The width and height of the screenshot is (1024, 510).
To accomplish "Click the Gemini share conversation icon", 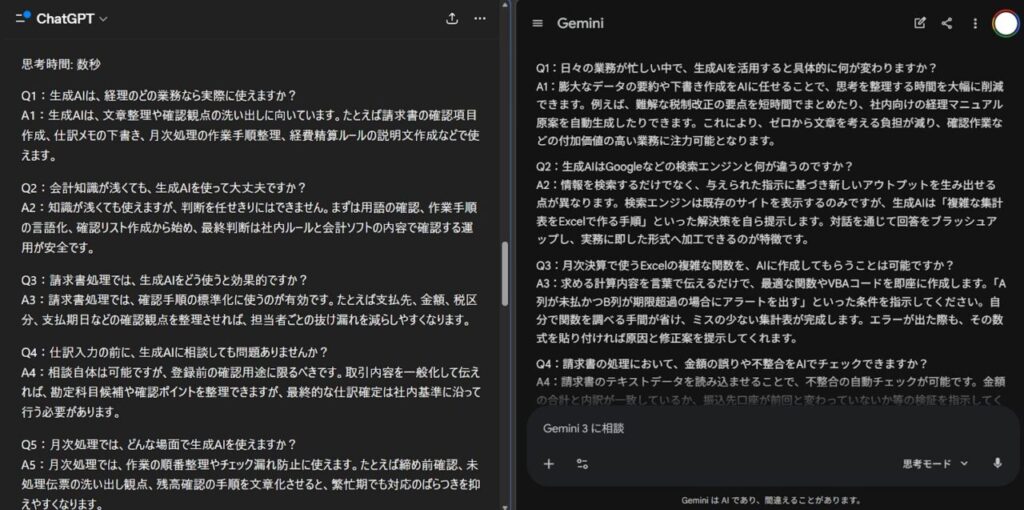I will pyautogui.click(x=946, y=23).
